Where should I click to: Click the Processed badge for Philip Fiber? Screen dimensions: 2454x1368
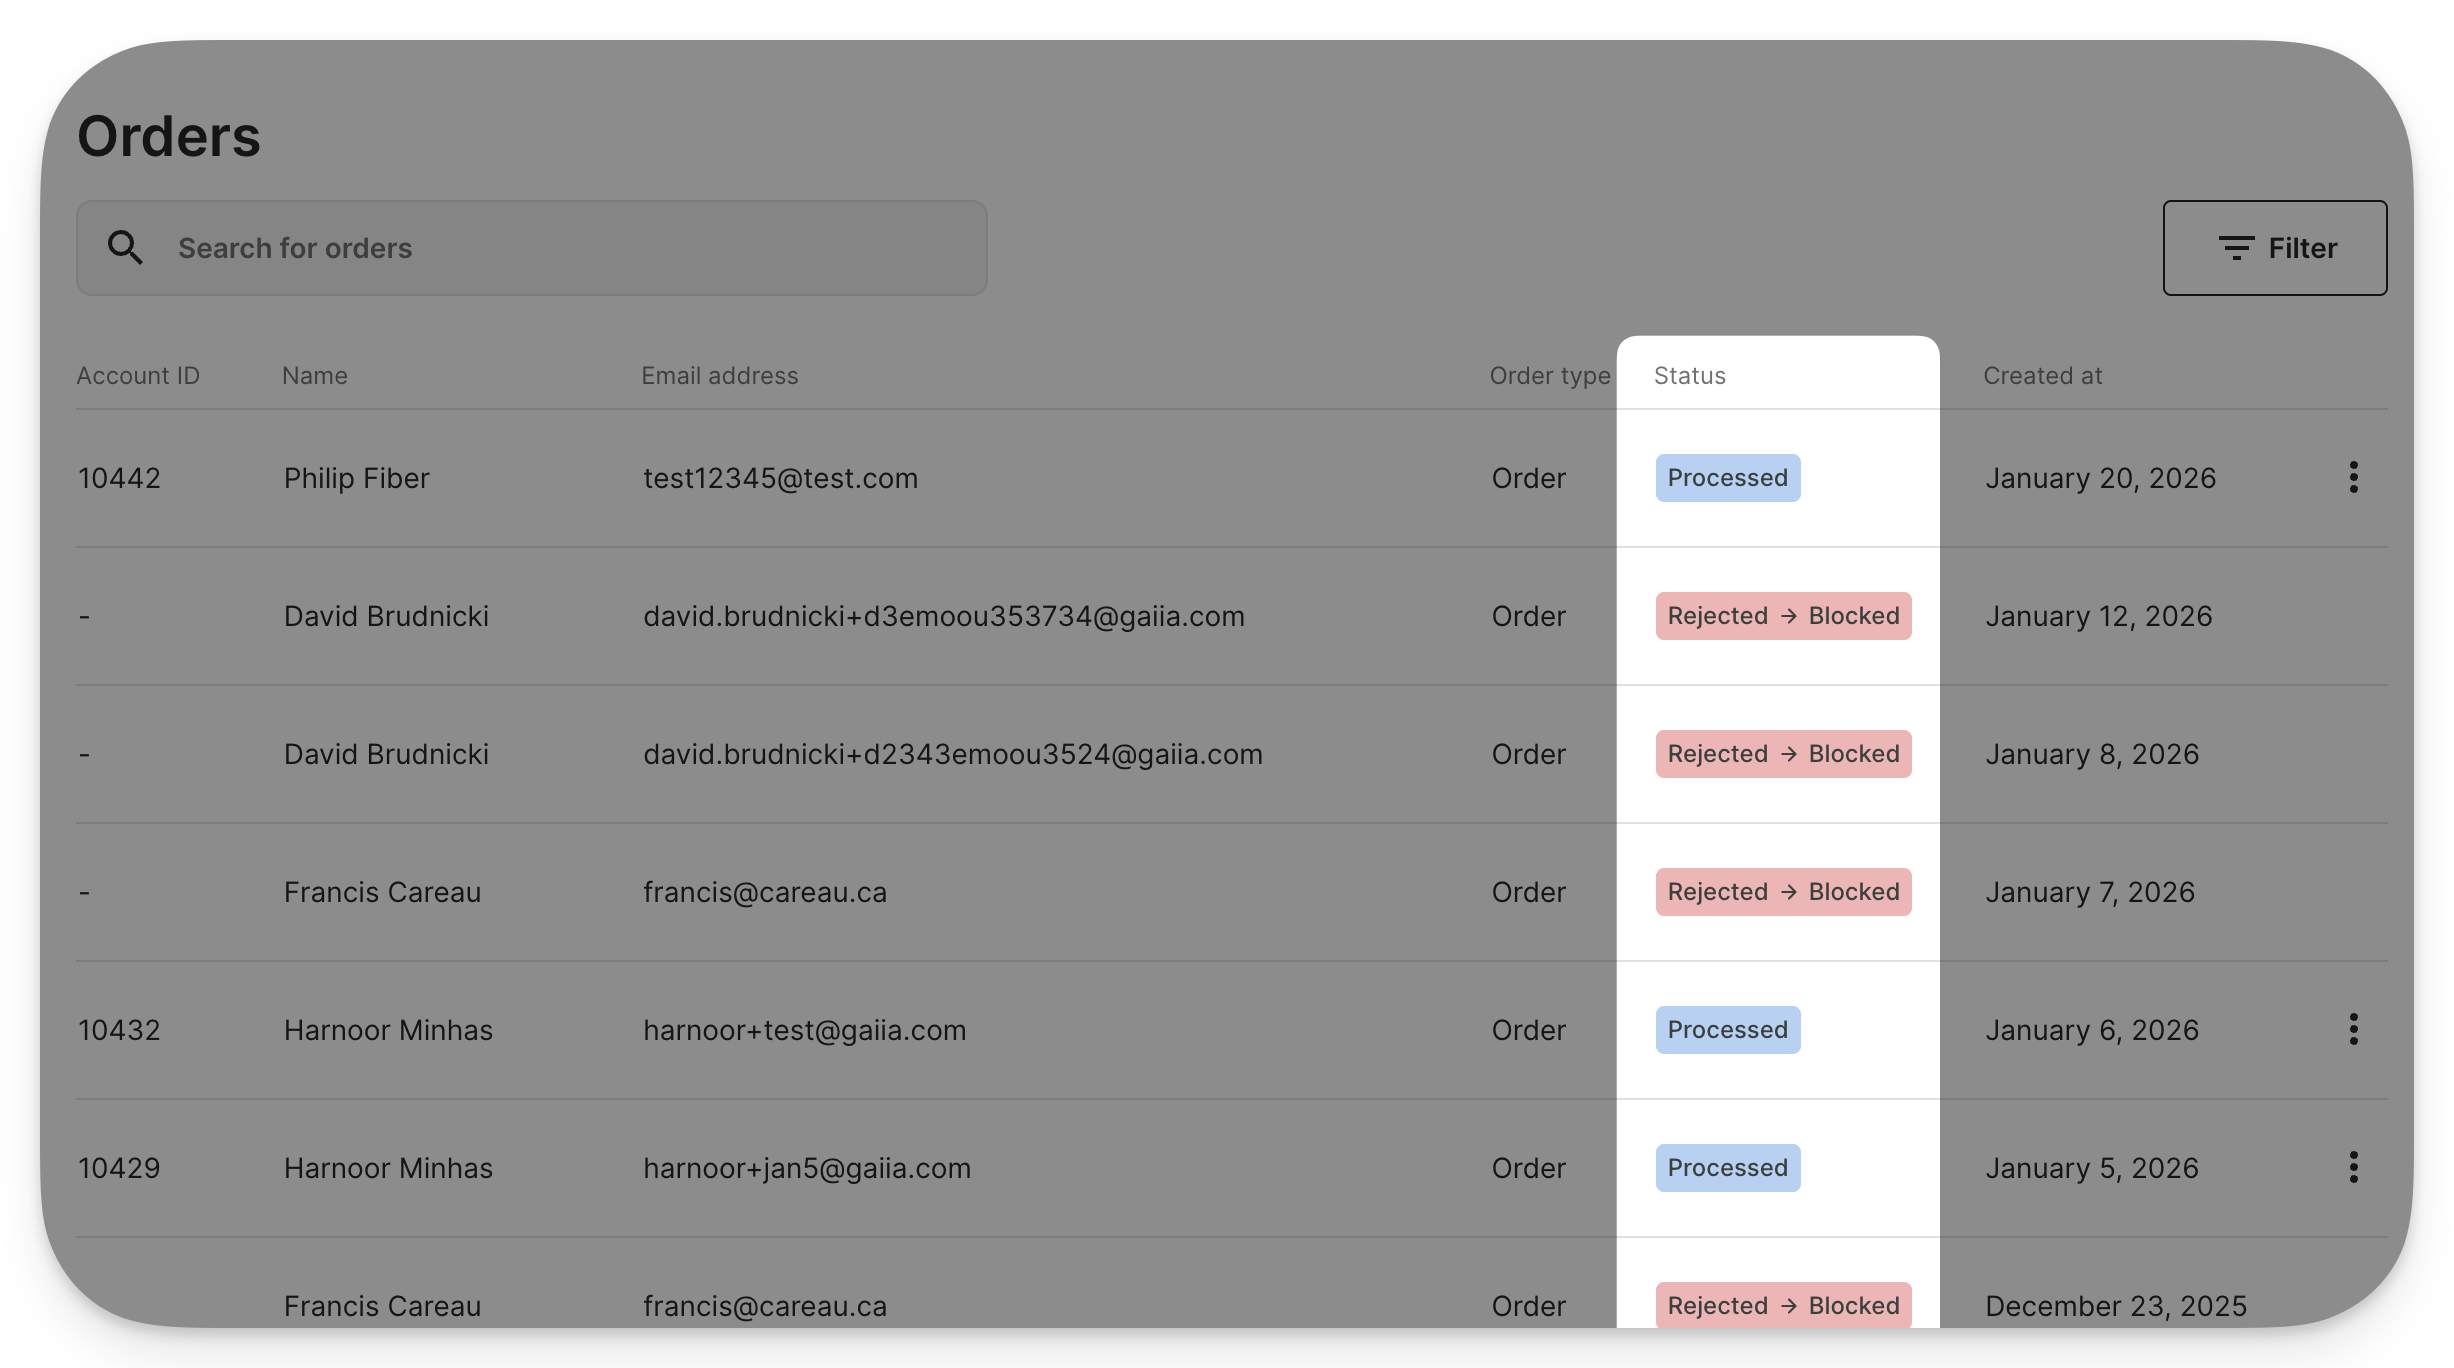click(1727, 478)
